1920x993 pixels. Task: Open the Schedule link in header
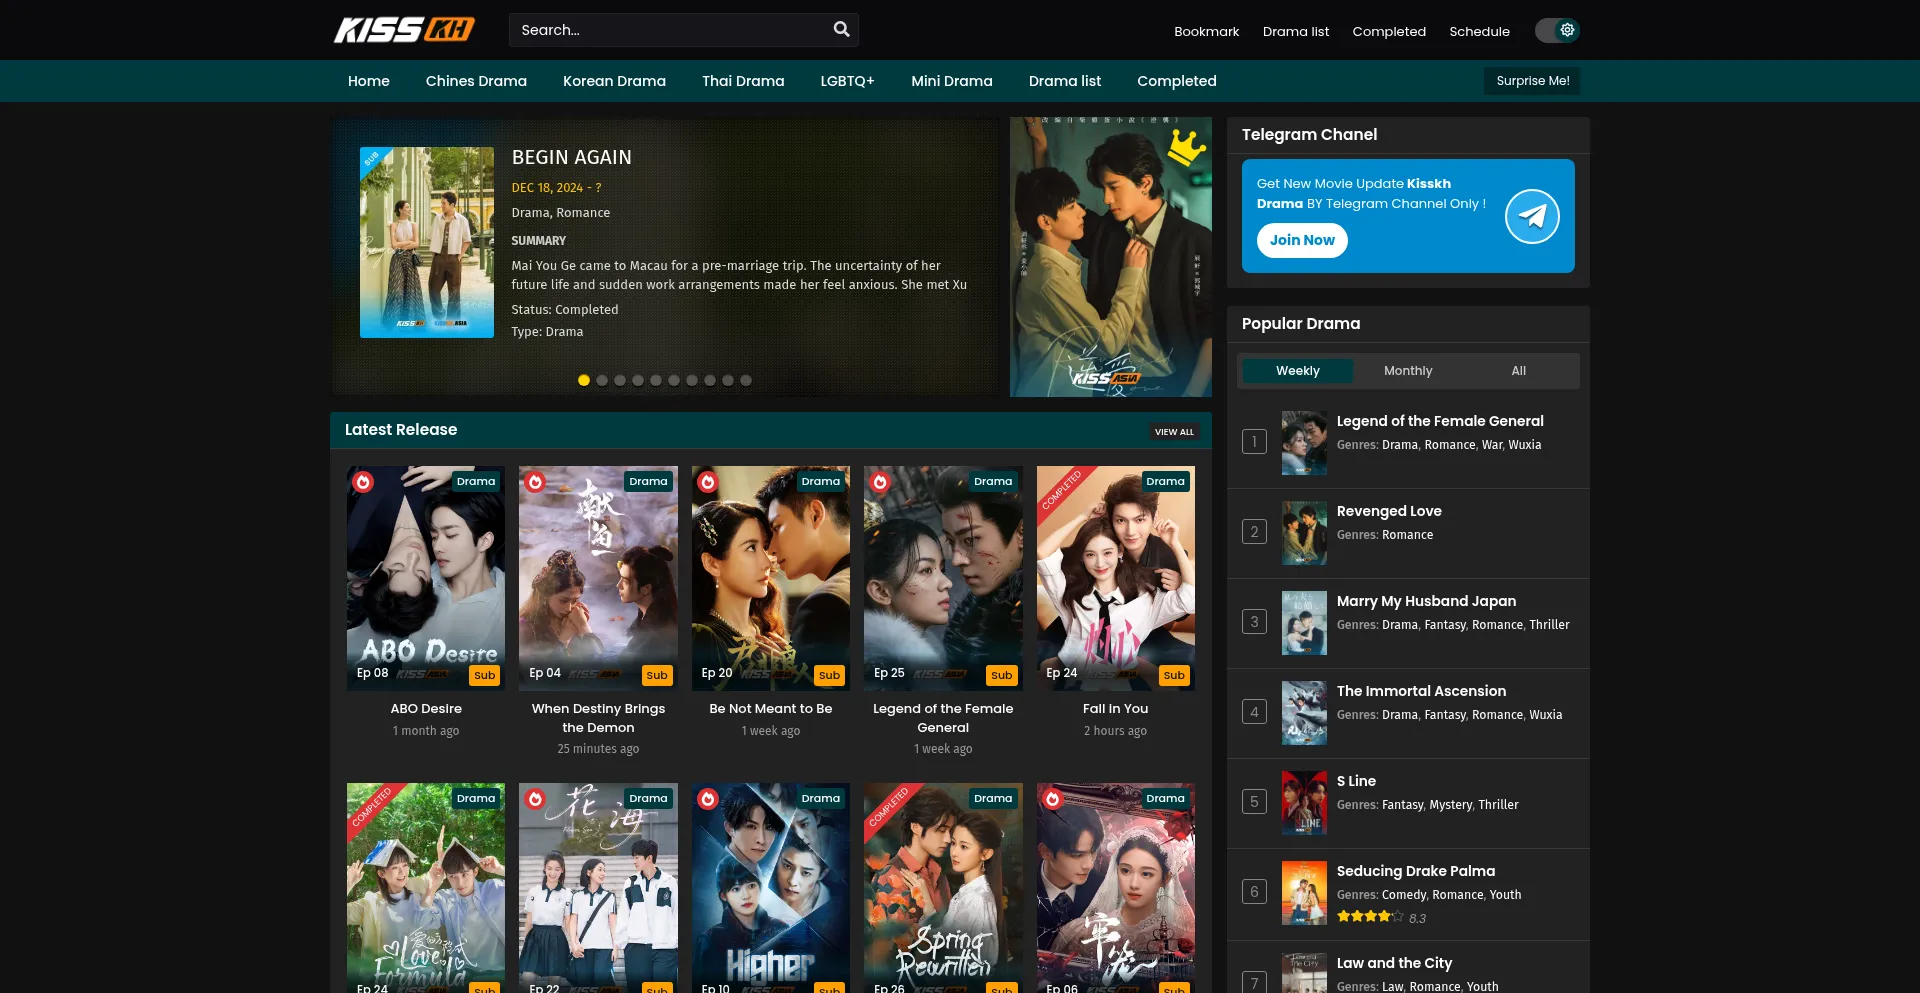[1479, 31]
